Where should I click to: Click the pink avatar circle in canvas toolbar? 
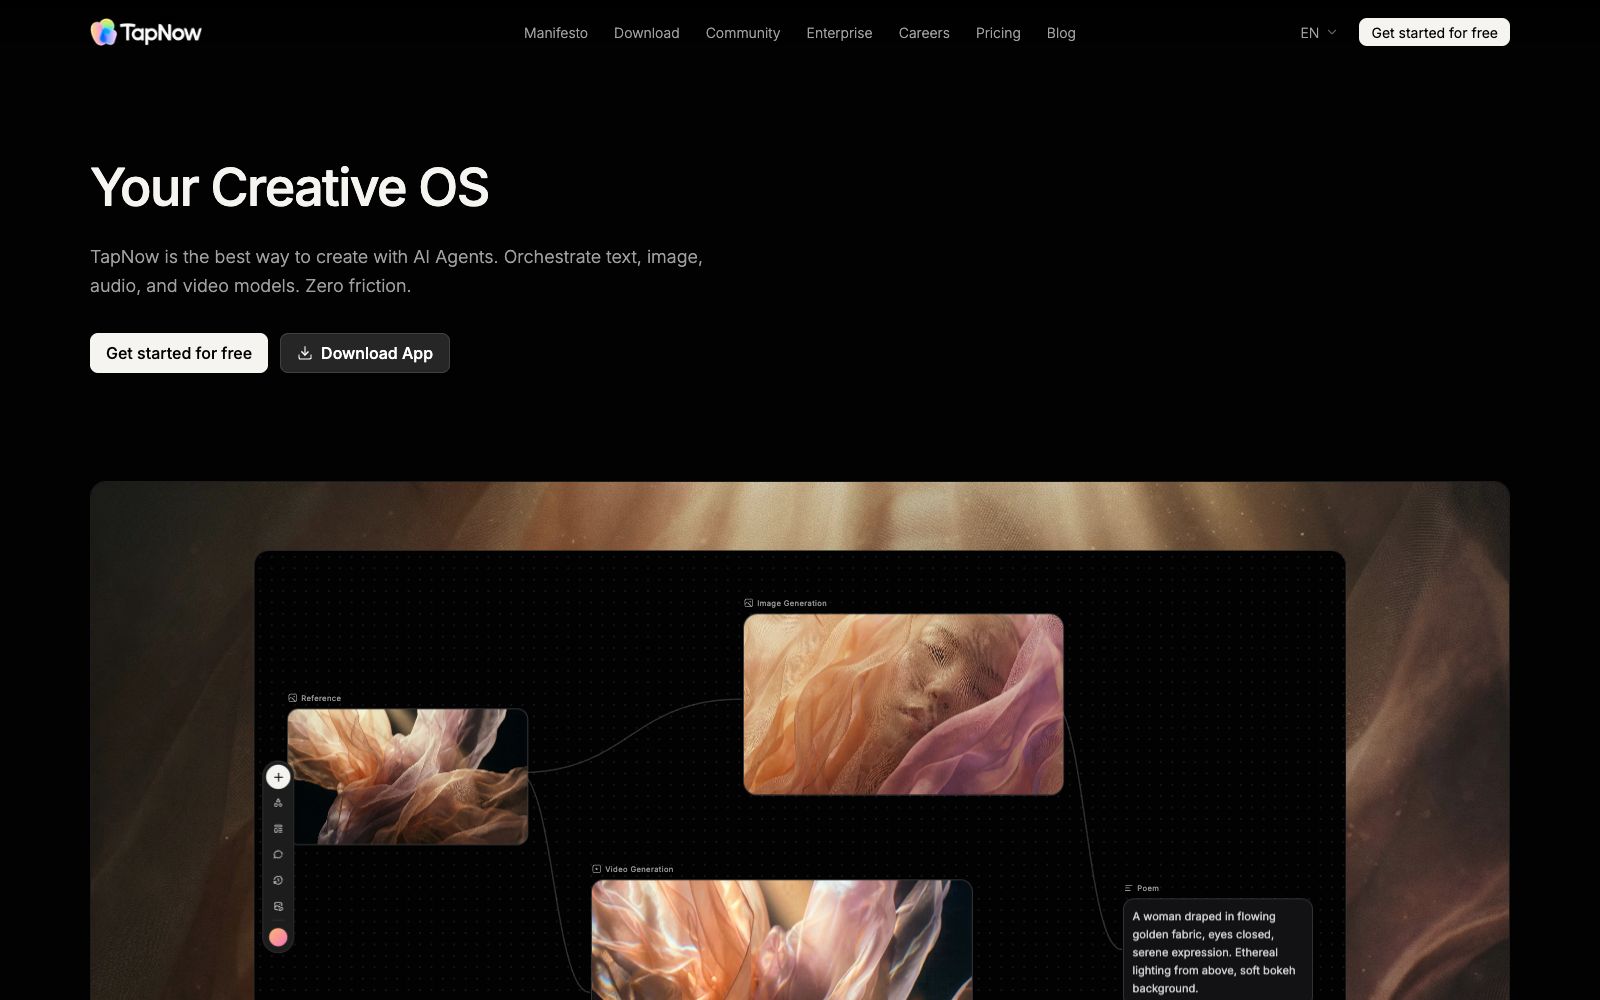point(278,937)
